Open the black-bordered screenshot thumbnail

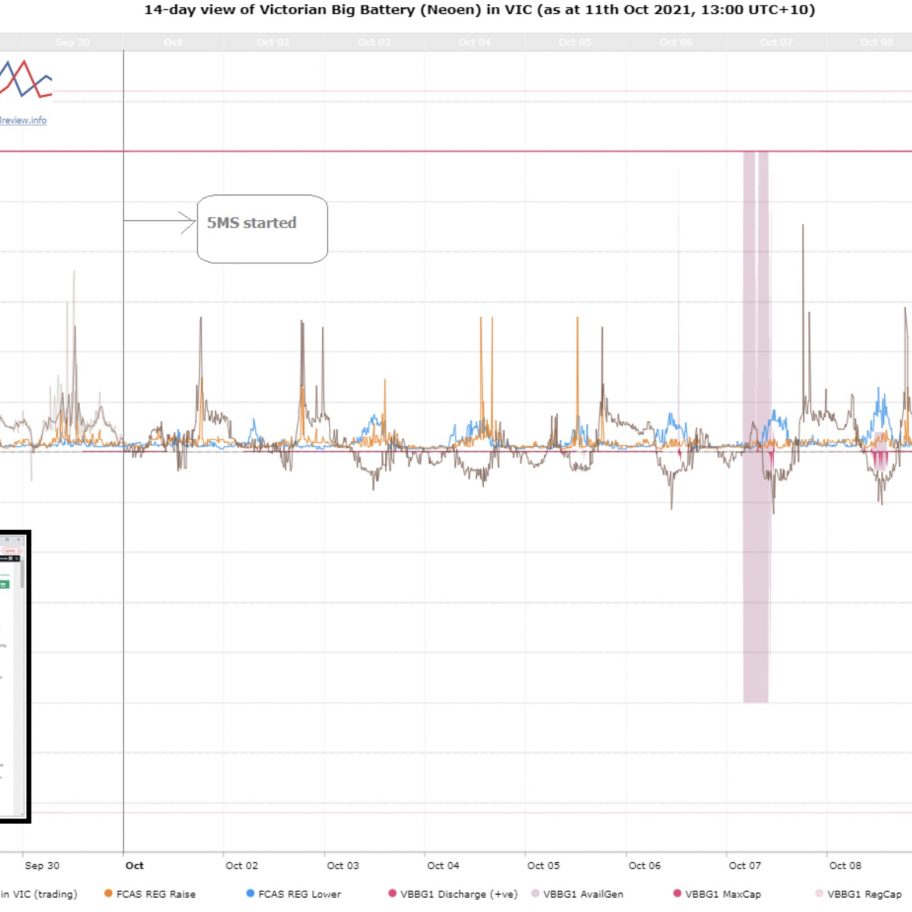[15, 676]
